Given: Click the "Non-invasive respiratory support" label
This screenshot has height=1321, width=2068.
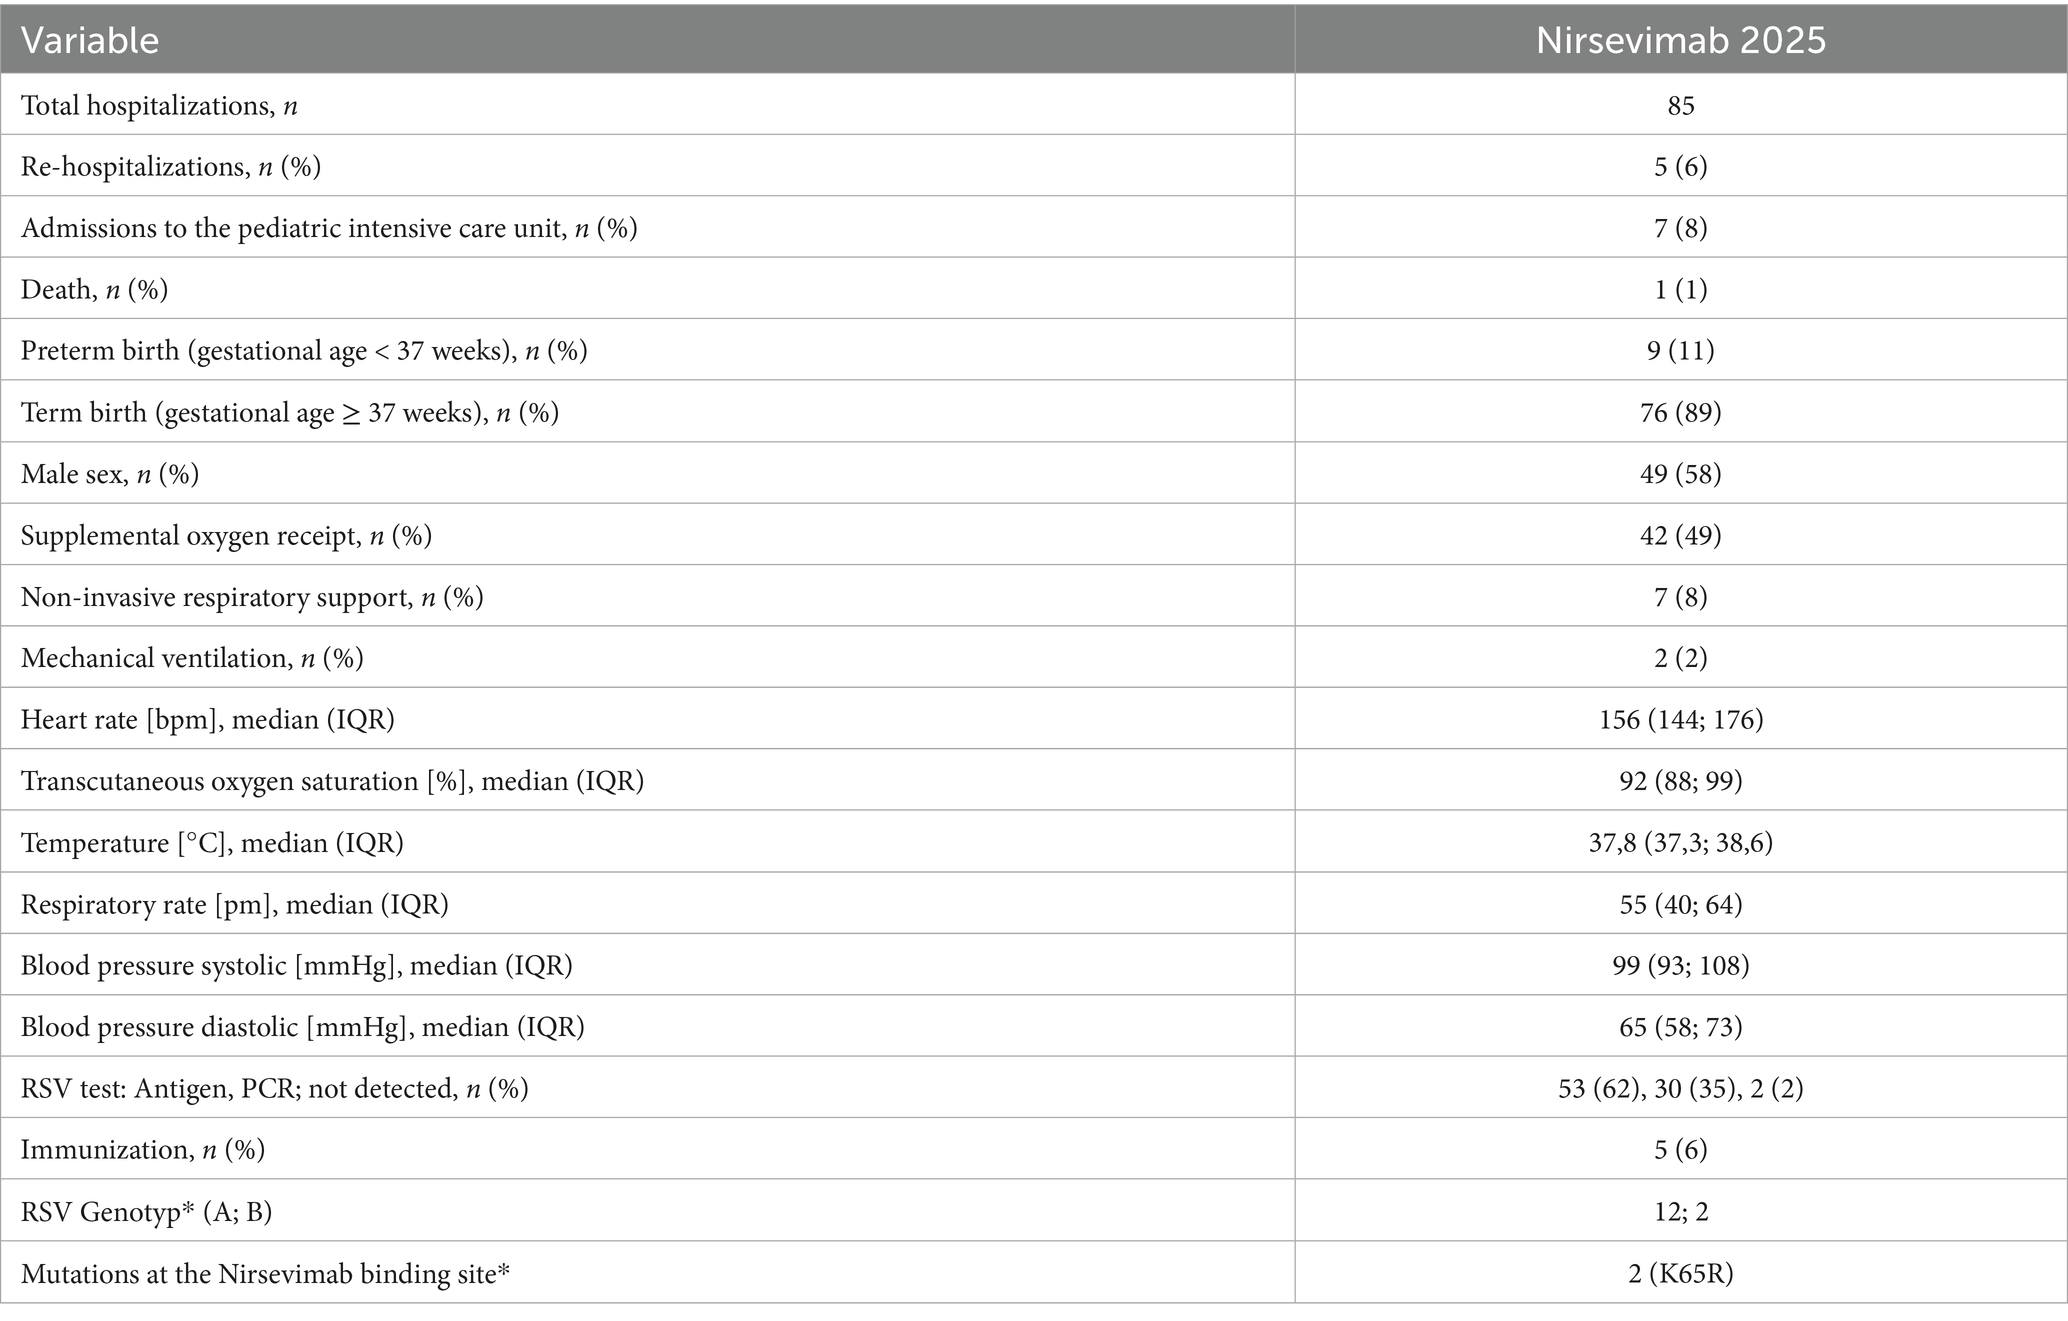Looking at the screenshot, I should click(252, 597).
